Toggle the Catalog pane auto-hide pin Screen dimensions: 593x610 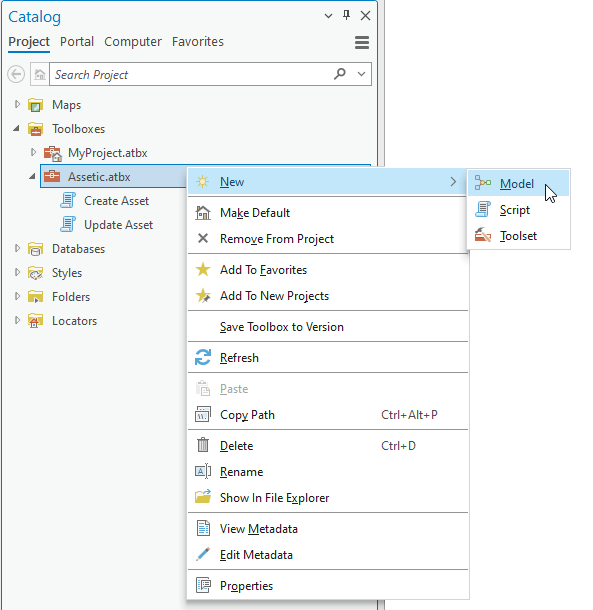[x=346, y=16]
